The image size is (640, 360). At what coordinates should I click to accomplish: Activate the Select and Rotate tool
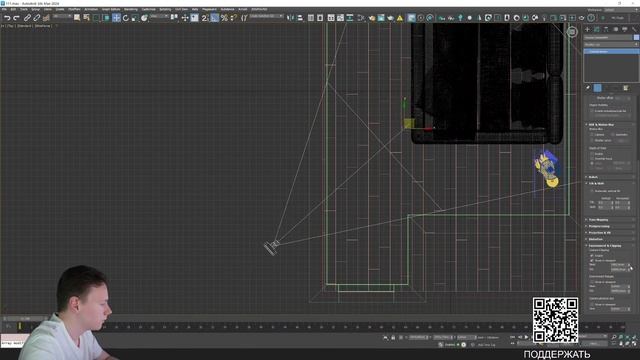click(x=126, y=18)
